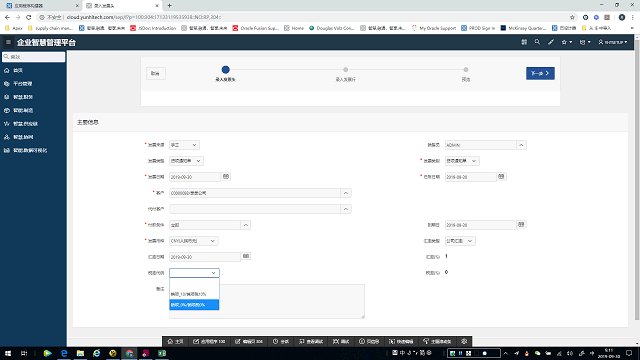Open the 付款条件 lookup arrow
Image resolution: width=640 pixels, height=360 pixels.
(245, 225)
